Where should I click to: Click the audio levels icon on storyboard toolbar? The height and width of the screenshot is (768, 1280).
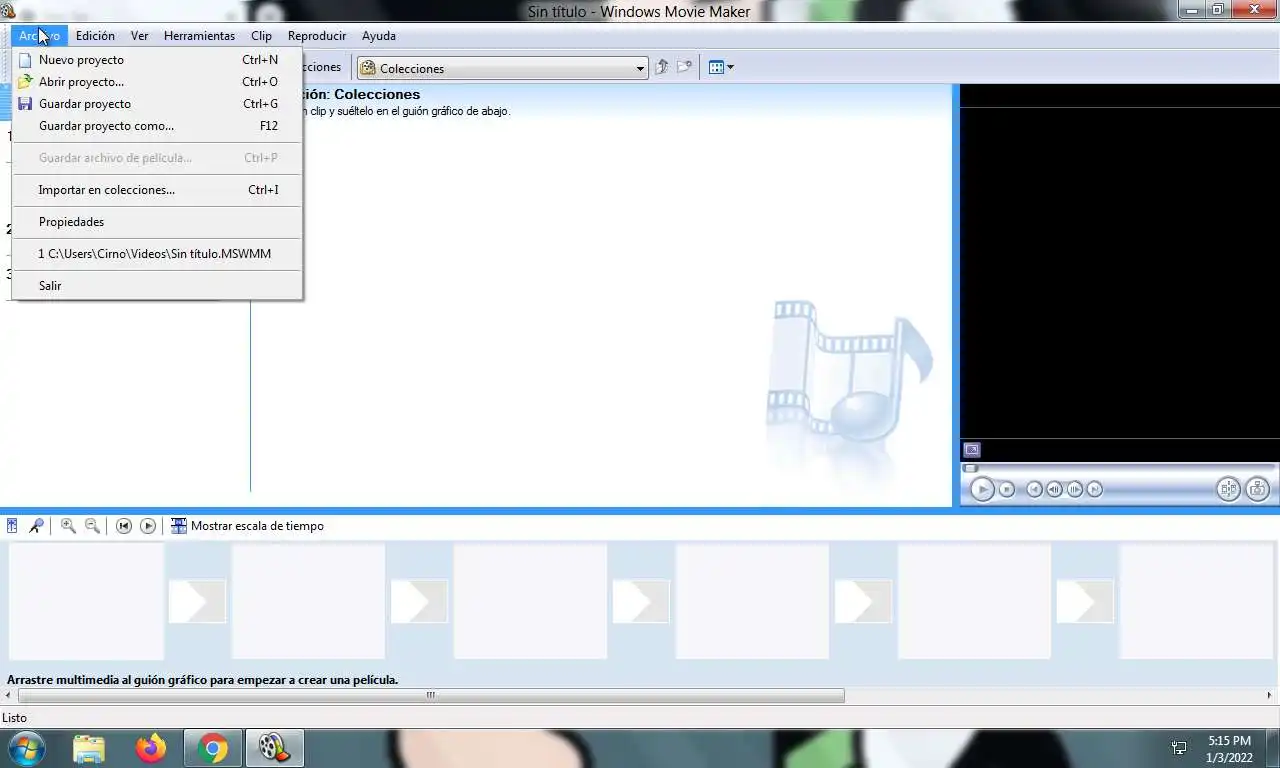pos(12,526)
